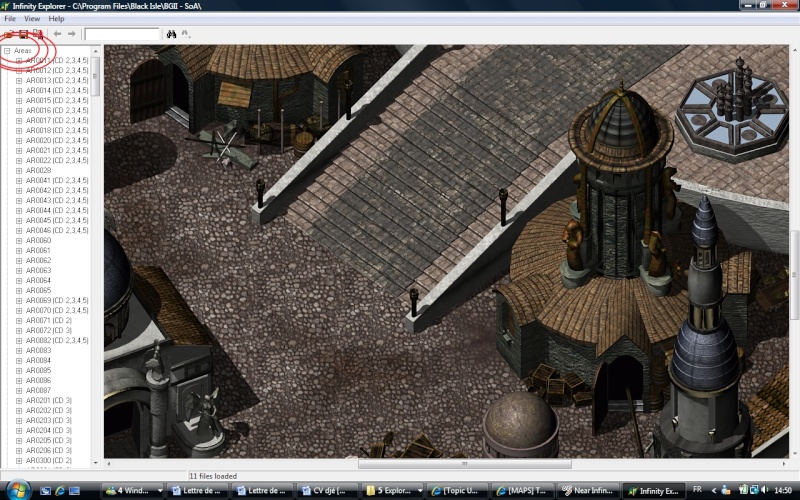Click the tree panel scroll-down arrow
The height and width of the screenshot is (500, 800).
tap(95, 463)
